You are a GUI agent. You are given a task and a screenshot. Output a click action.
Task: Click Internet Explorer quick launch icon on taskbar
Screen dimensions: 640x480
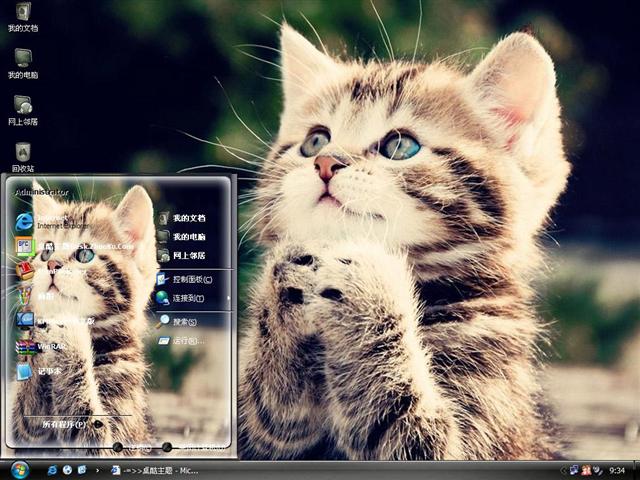[52, 470]
